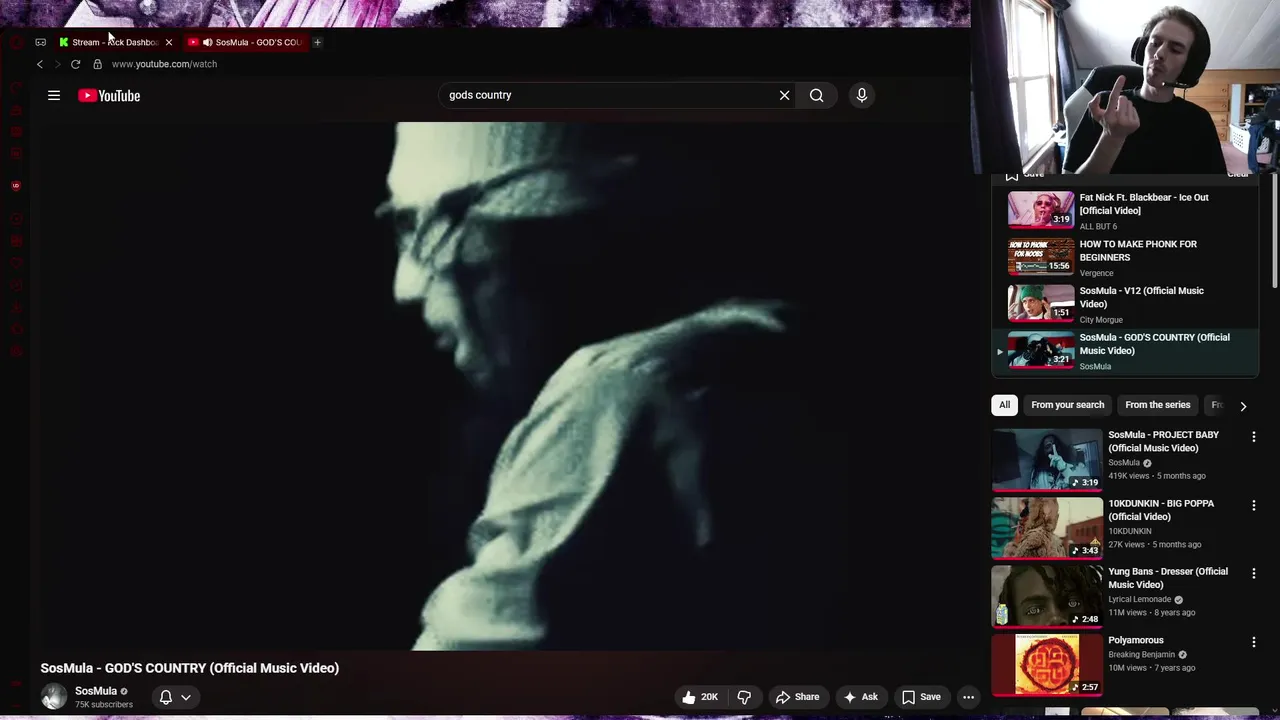Open Polyamorous Breaking Benjamin thumbnail
The height and width of the screenshot is (720, 1280).
(x=1047, y=664)
